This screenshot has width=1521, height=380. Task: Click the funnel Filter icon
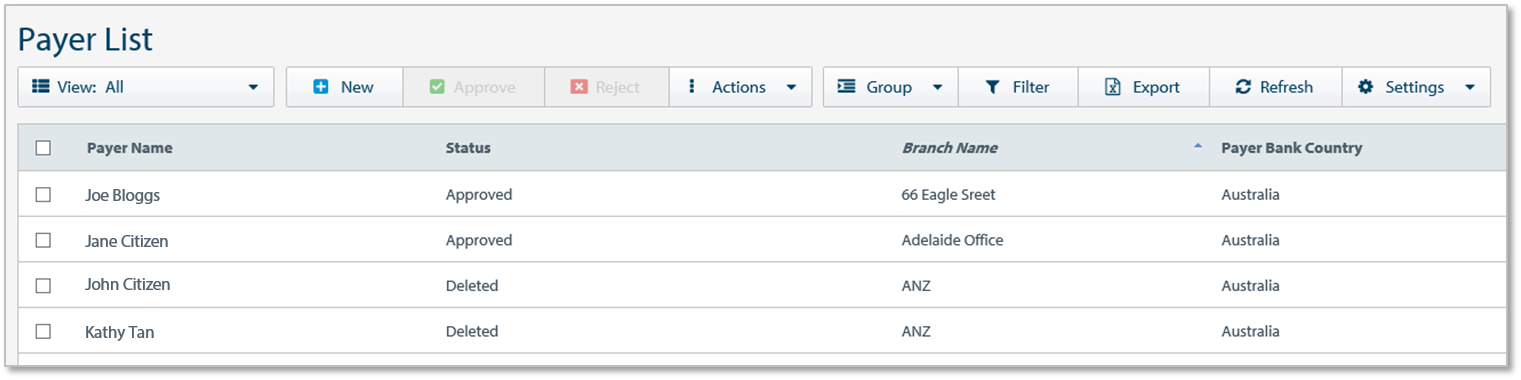point(993,87)
